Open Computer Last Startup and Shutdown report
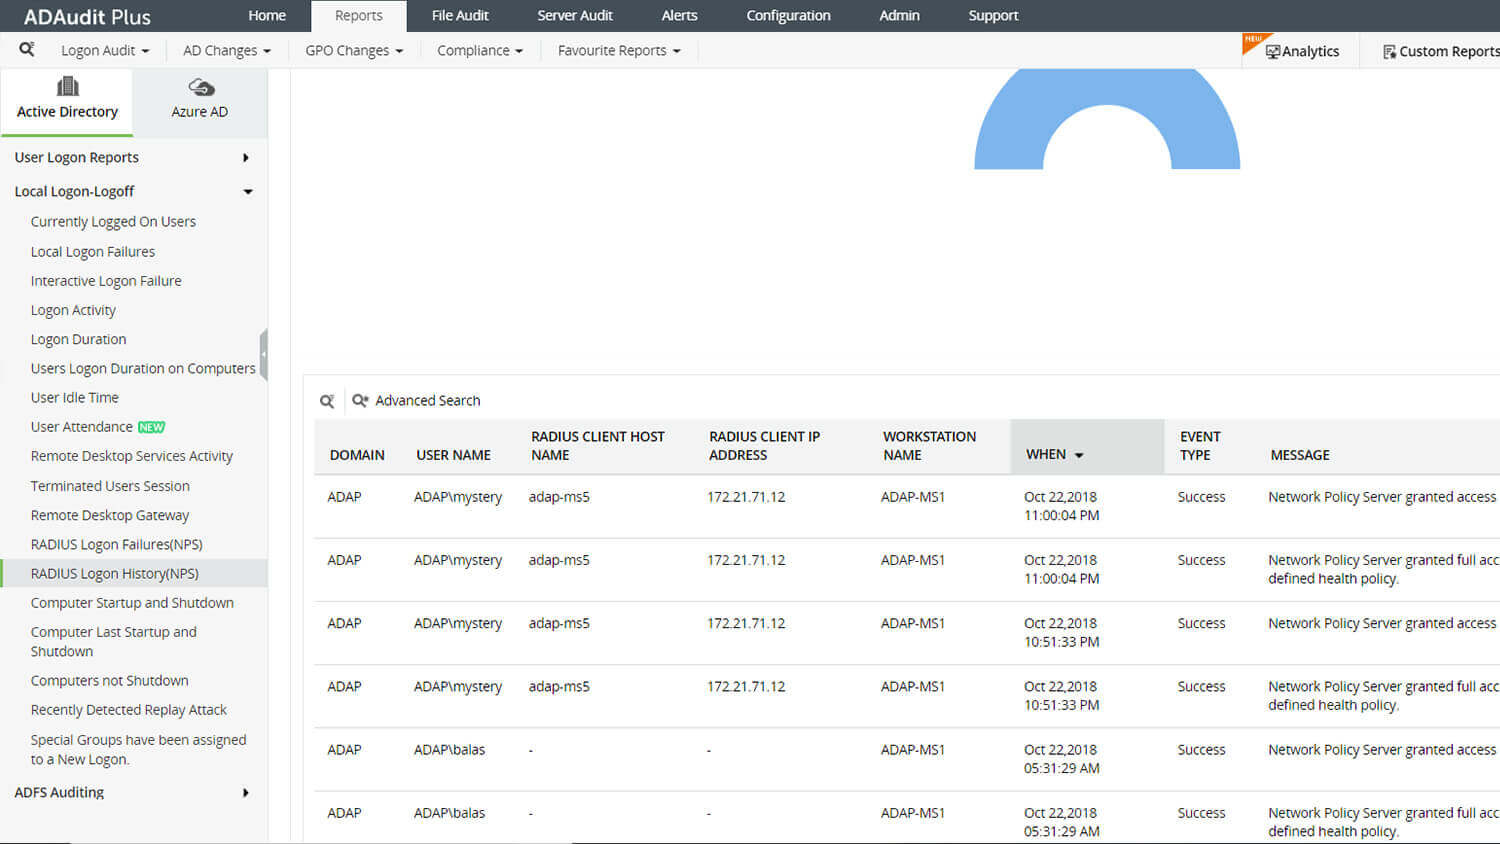Screen dimensions: 1500x844 tap(114, 641)
